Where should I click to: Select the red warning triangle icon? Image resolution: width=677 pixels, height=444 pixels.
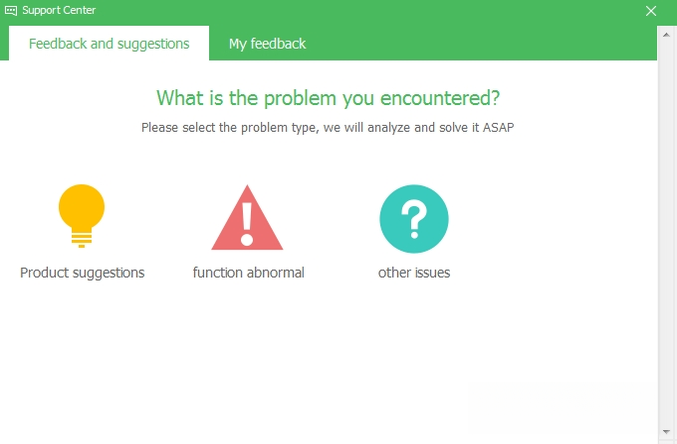247,218
